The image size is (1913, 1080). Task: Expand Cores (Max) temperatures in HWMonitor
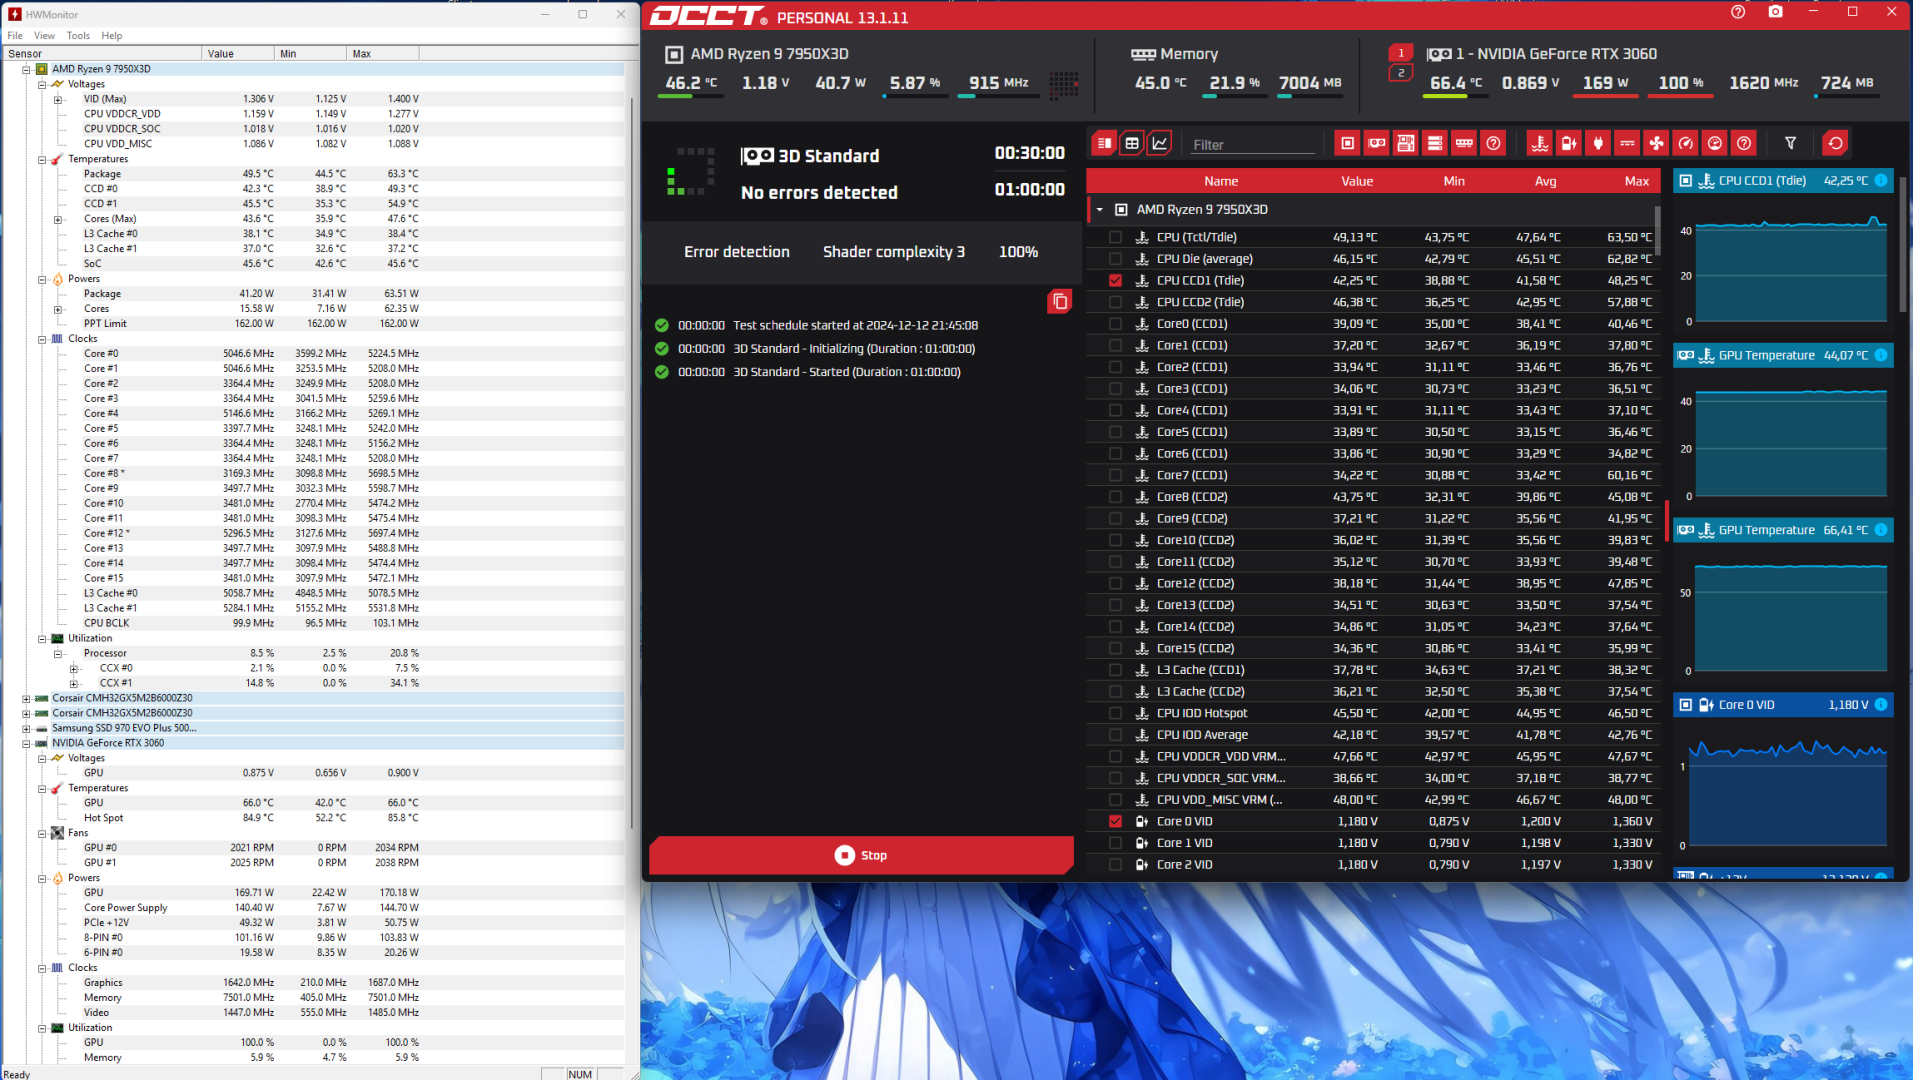(x=58, y=219)
